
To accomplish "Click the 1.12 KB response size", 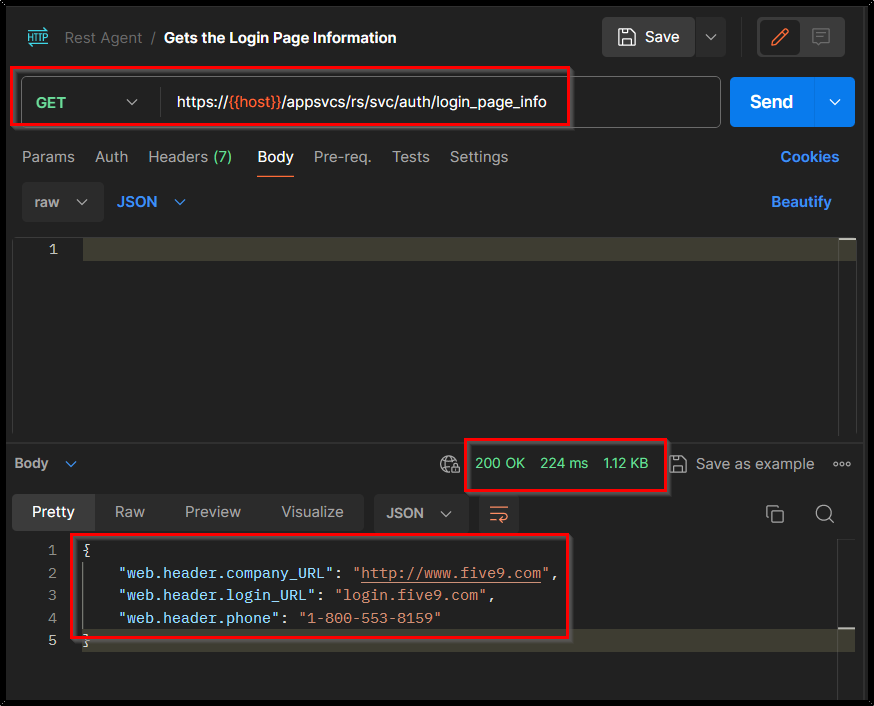I will click(x=625, y=464).
